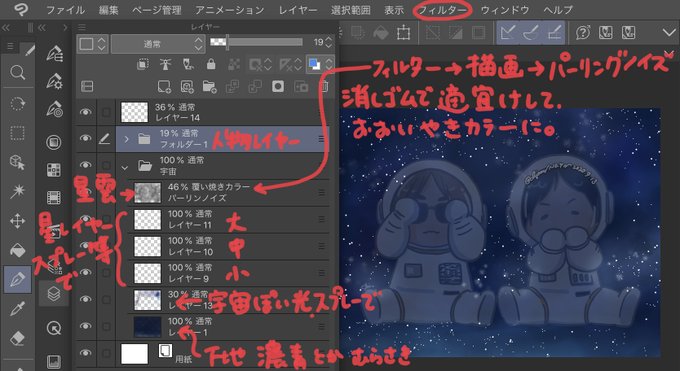Select the Move layer tool
This screenshot has height=371, width=680.
point(17,221)
